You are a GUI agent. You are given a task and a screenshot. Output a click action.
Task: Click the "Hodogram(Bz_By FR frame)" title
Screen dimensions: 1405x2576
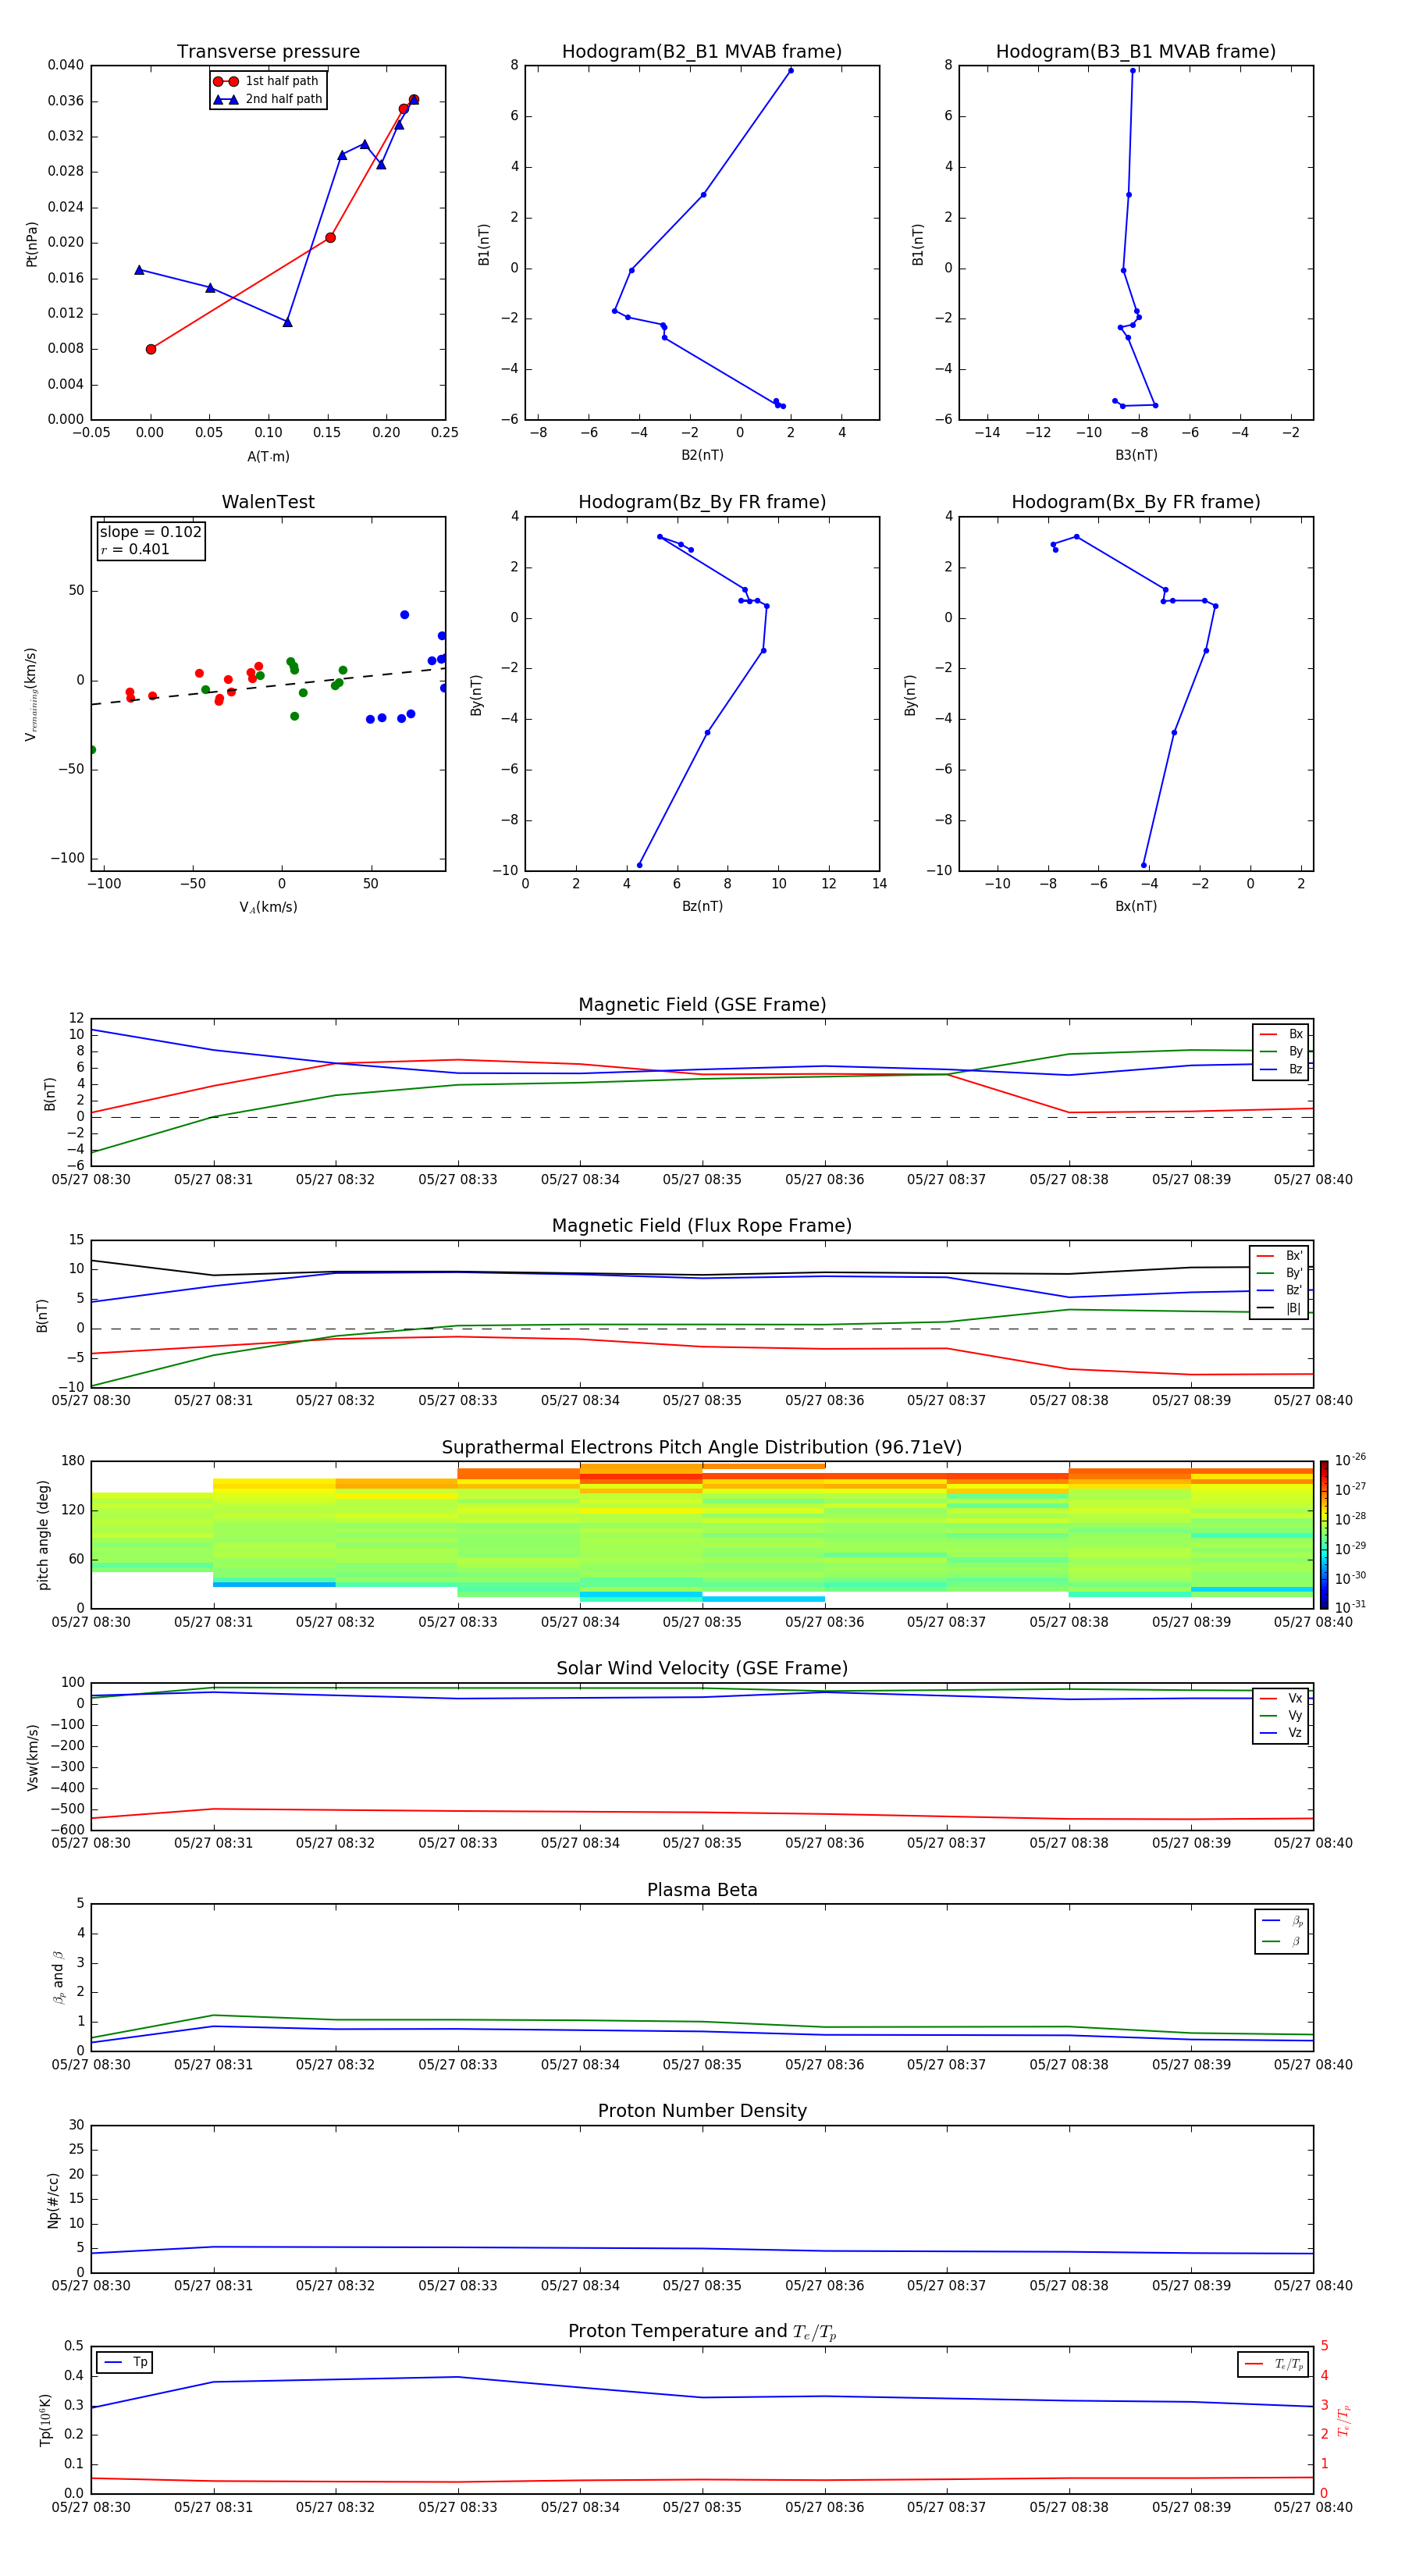click(x=702, y=502)
